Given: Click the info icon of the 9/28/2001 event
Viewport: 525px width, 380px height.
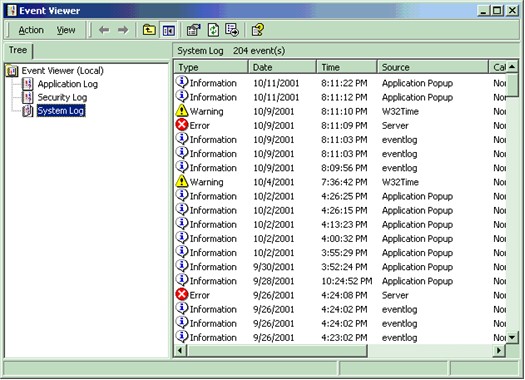Looking at the screenshot, I should 181,280.
